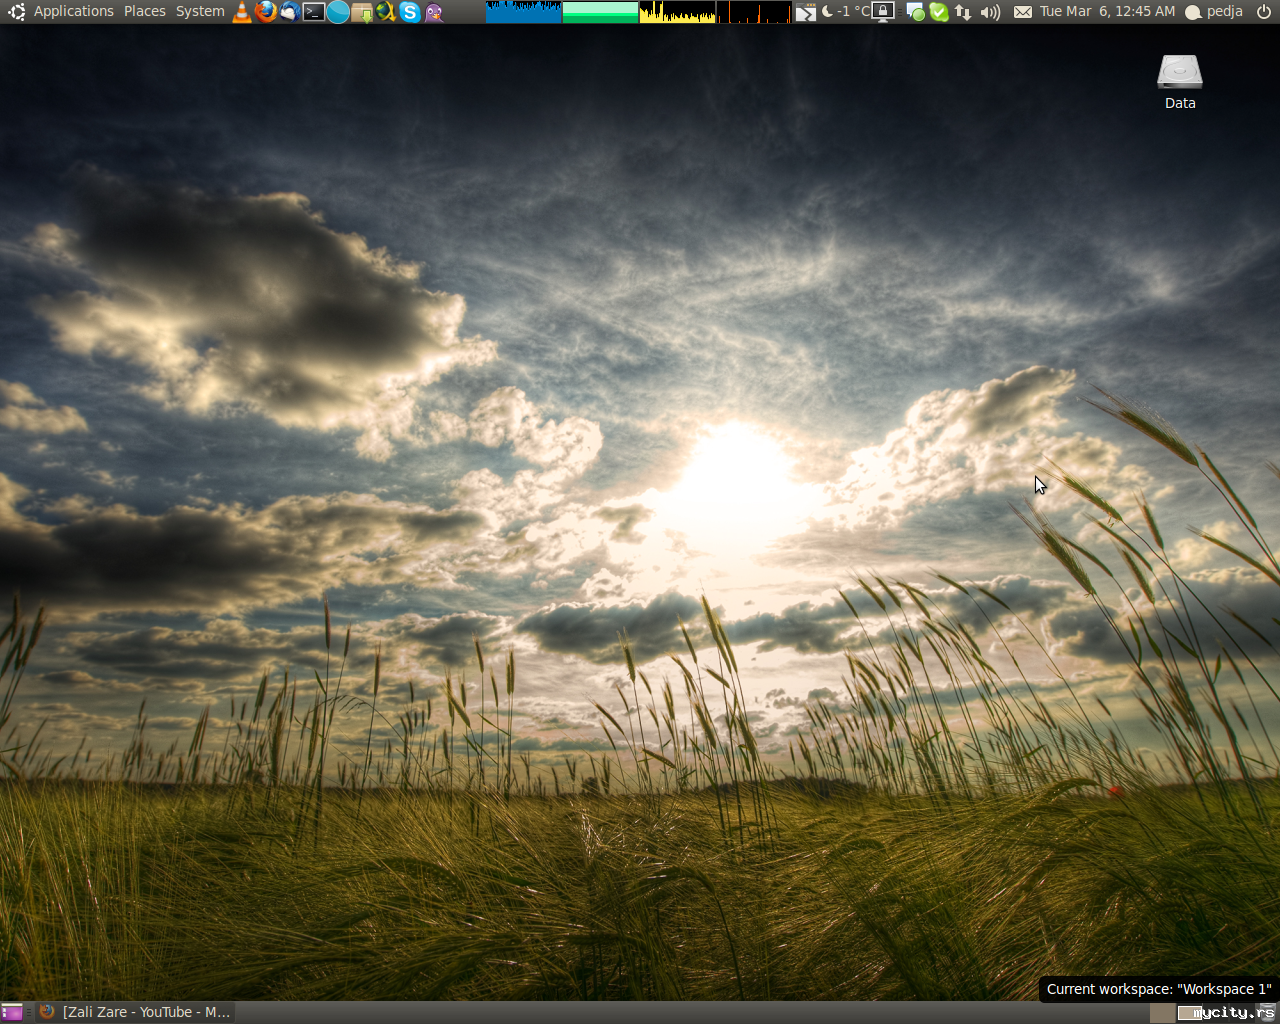Open the Applications menu

(x=73, y=11)
